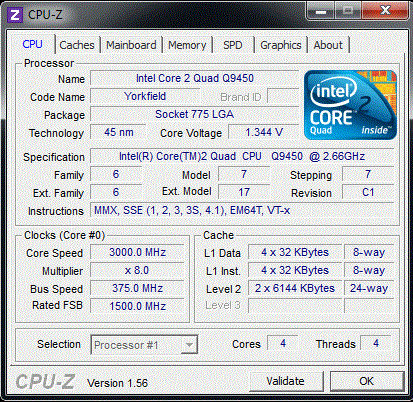Open the Memory tab
Image resolution: width=413 pixels, height=402 pixels.
pyautogui.click(x=187, y=45)
